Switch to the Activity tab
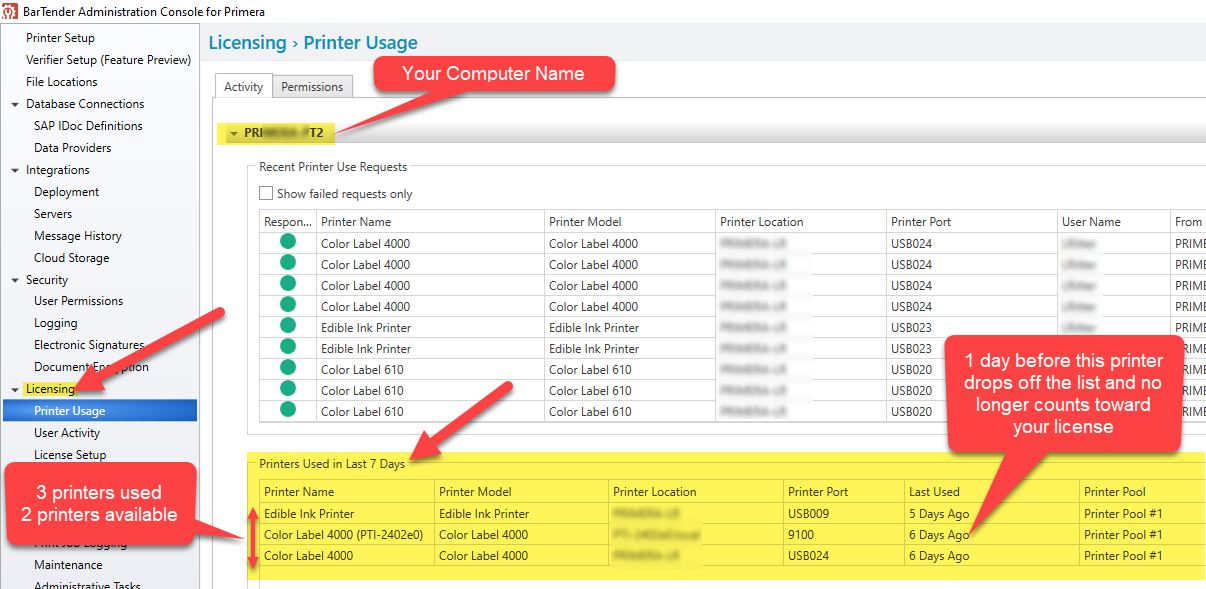The height and width of the screenshot is (589, 1206). coord(243,87)
